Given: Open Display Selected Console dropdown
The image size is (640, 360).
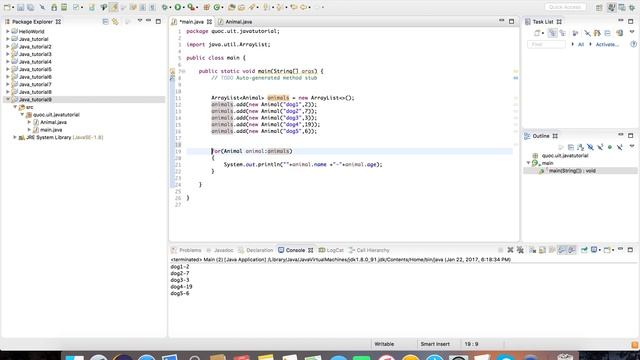Looking at the screenshot, I should click(x=599, y=250).
